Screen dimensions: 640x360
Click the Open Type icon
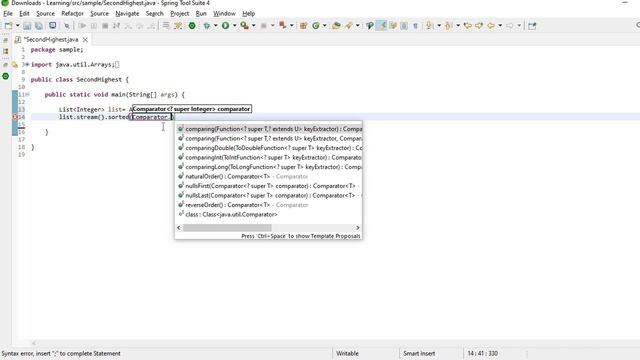coord(336,26)
